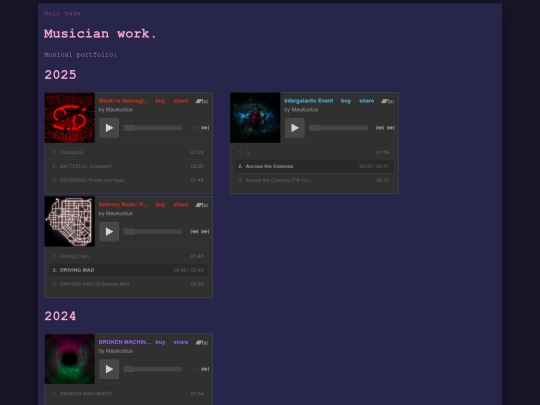The image size is (540, 405).
Task: Open Bandcamp logo in BROKEN MACHINERY player
Action: (x=202, y=343)
